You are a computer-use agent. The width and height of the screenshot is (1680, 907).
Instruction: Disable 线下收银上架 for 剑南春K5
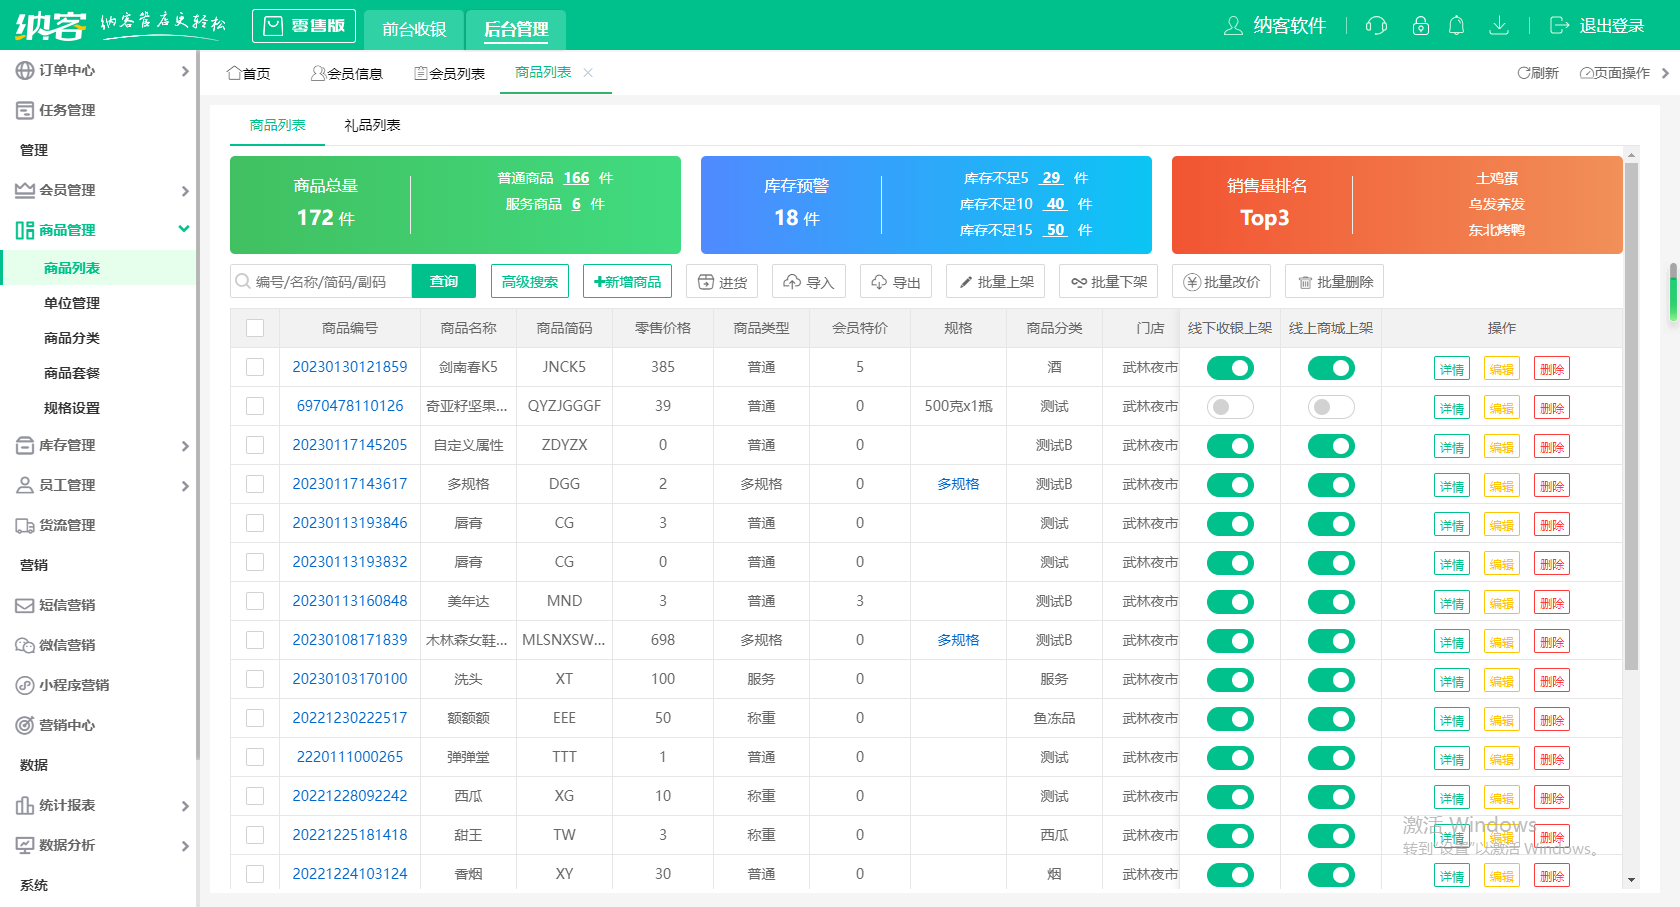(1229, 367)
